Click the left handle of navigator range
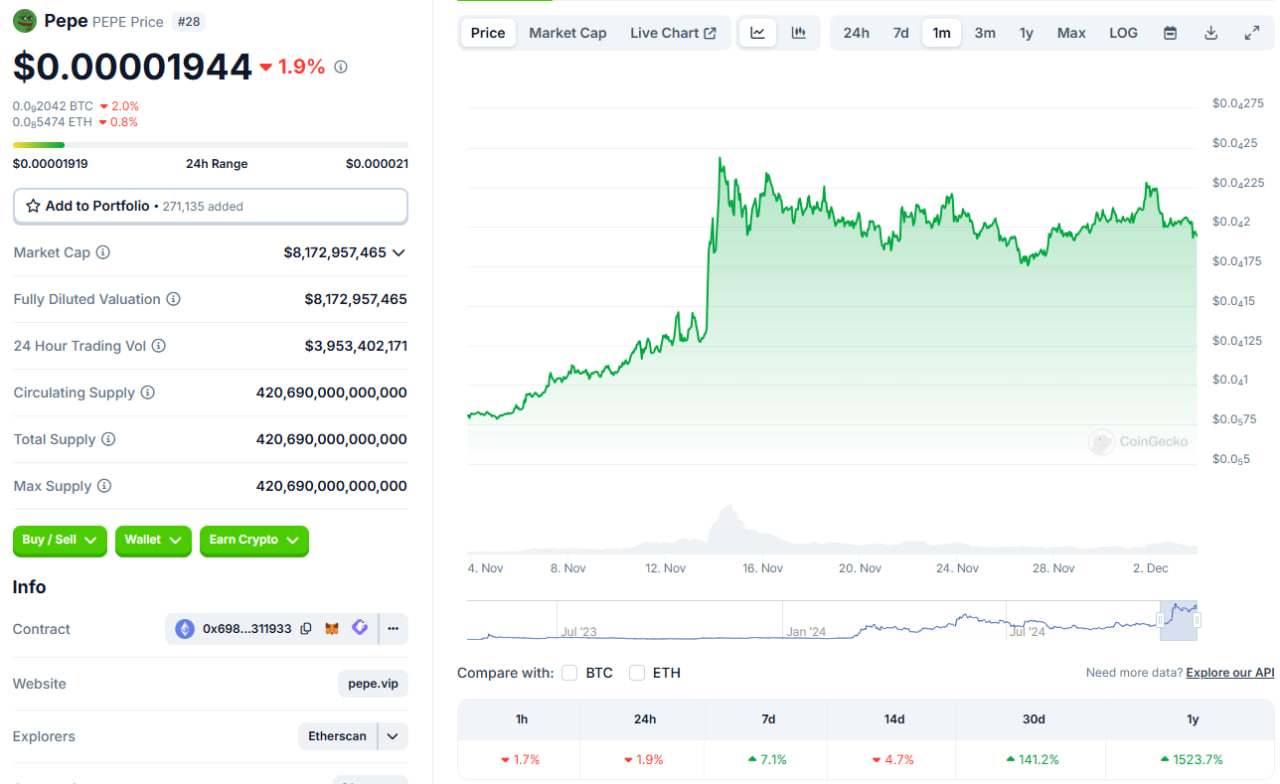The height and width of the screenshot is (784, 1280). point(1162,620)
